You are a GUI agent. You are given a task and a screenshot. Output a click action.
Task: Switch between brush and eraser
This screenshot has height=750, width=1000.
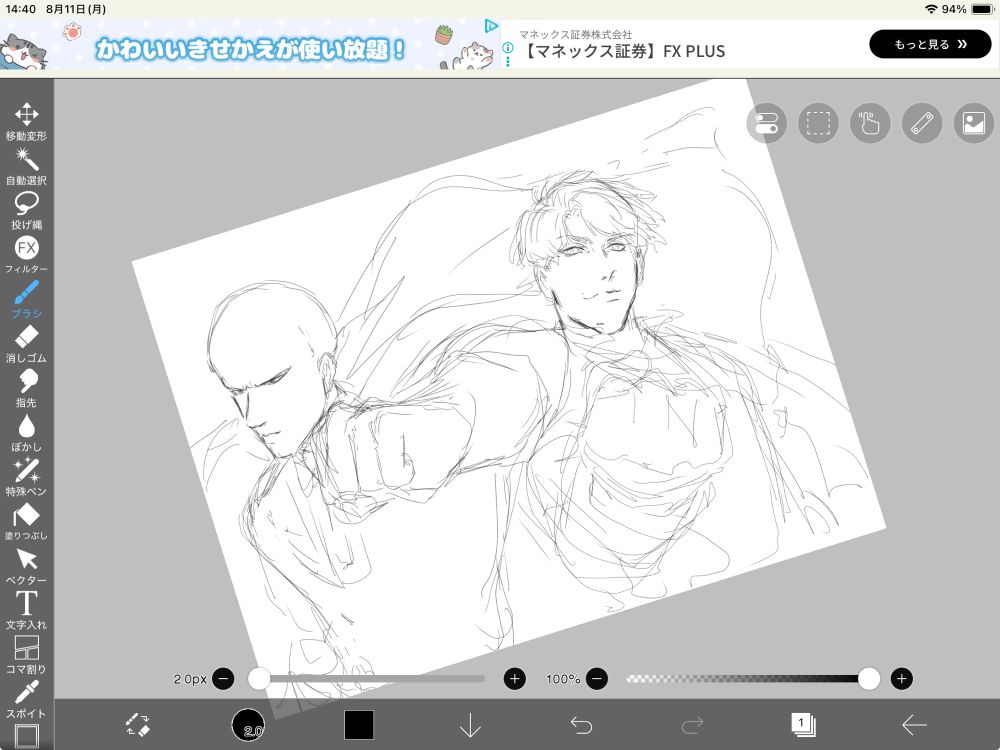click(138, 725)
